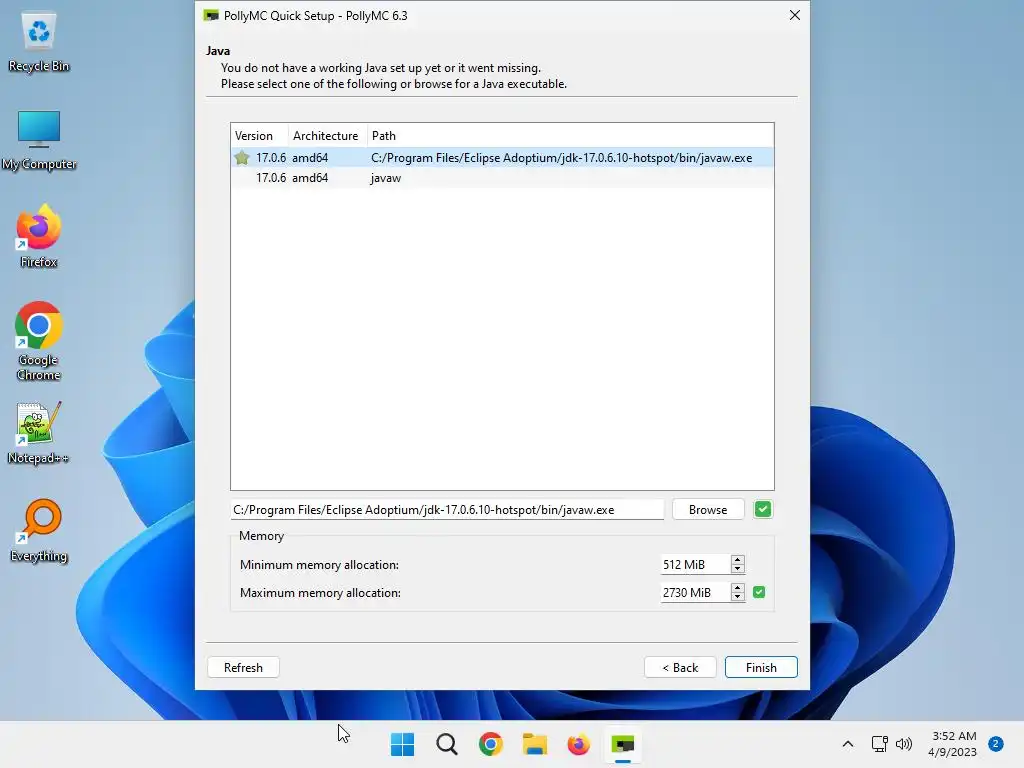Open Everything search desktop shortcut
This screenshot has width=1024, height=768.
pos(39,531)
